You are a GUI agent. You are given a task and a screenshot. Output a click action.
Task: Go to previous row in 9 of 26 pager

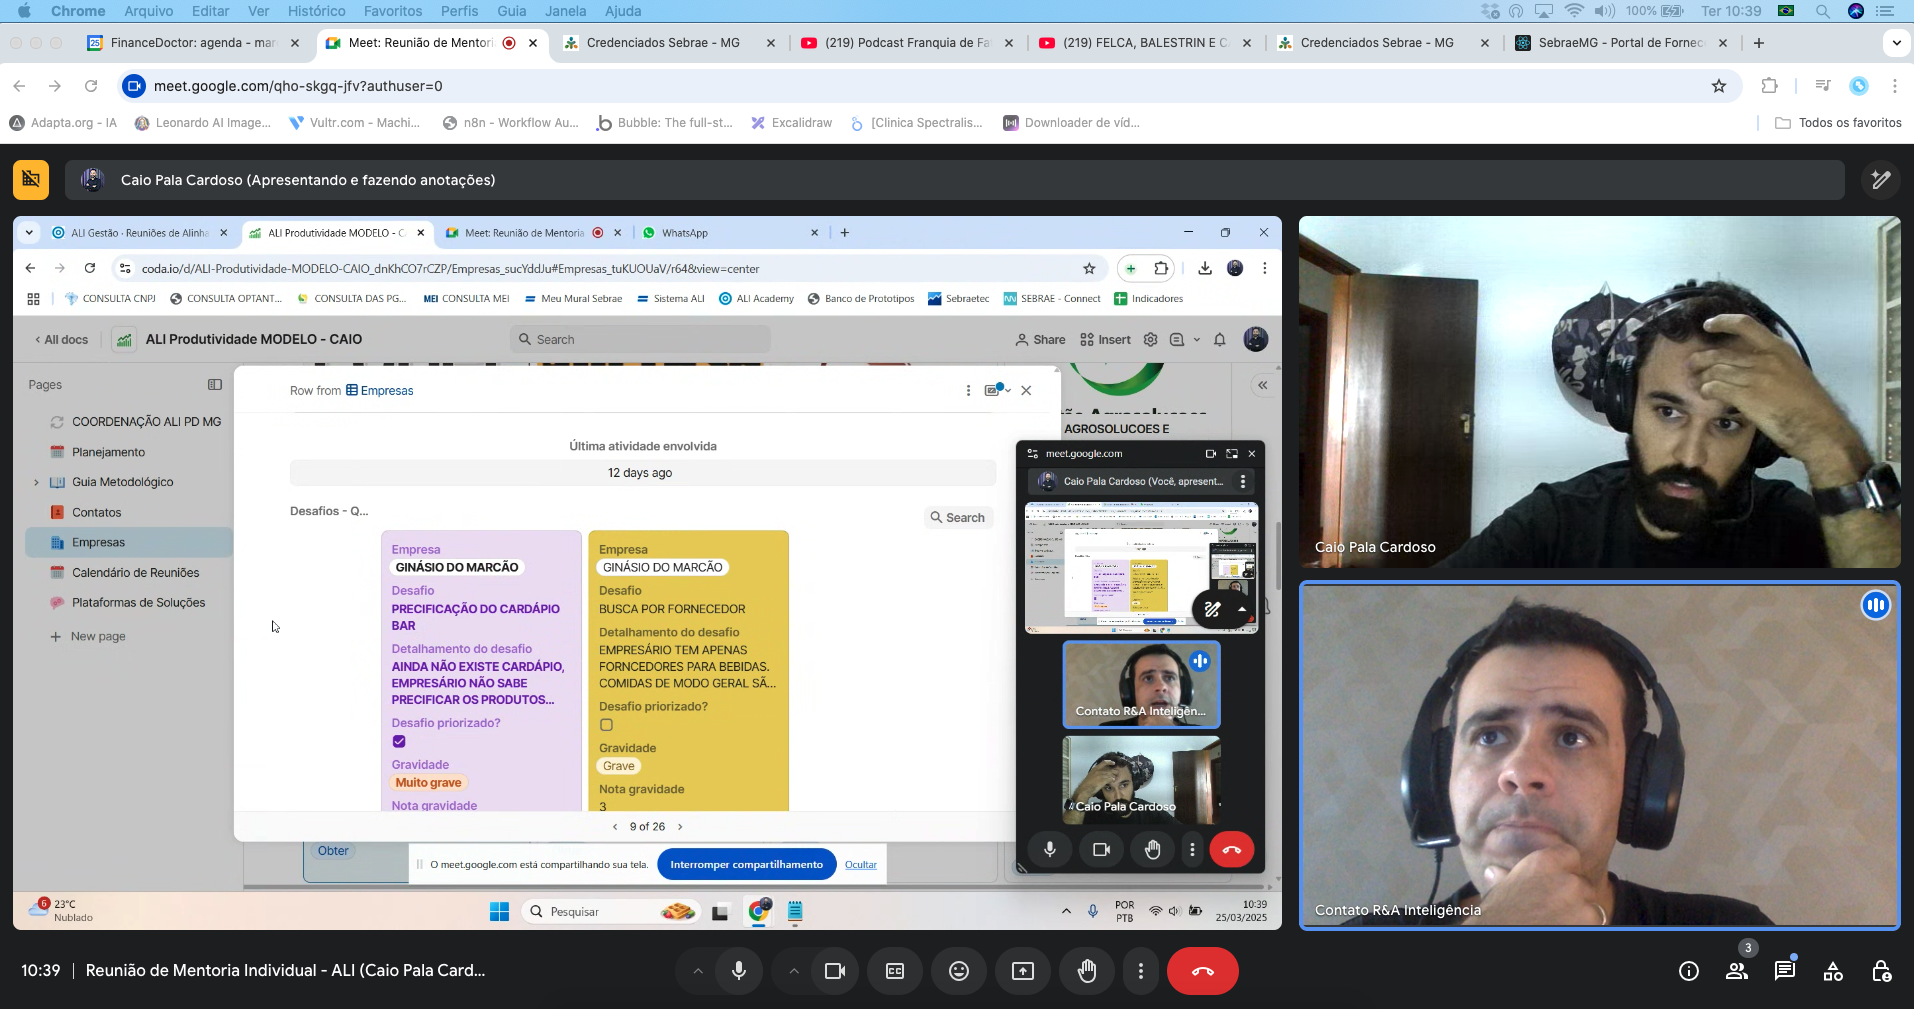(615, 827)
